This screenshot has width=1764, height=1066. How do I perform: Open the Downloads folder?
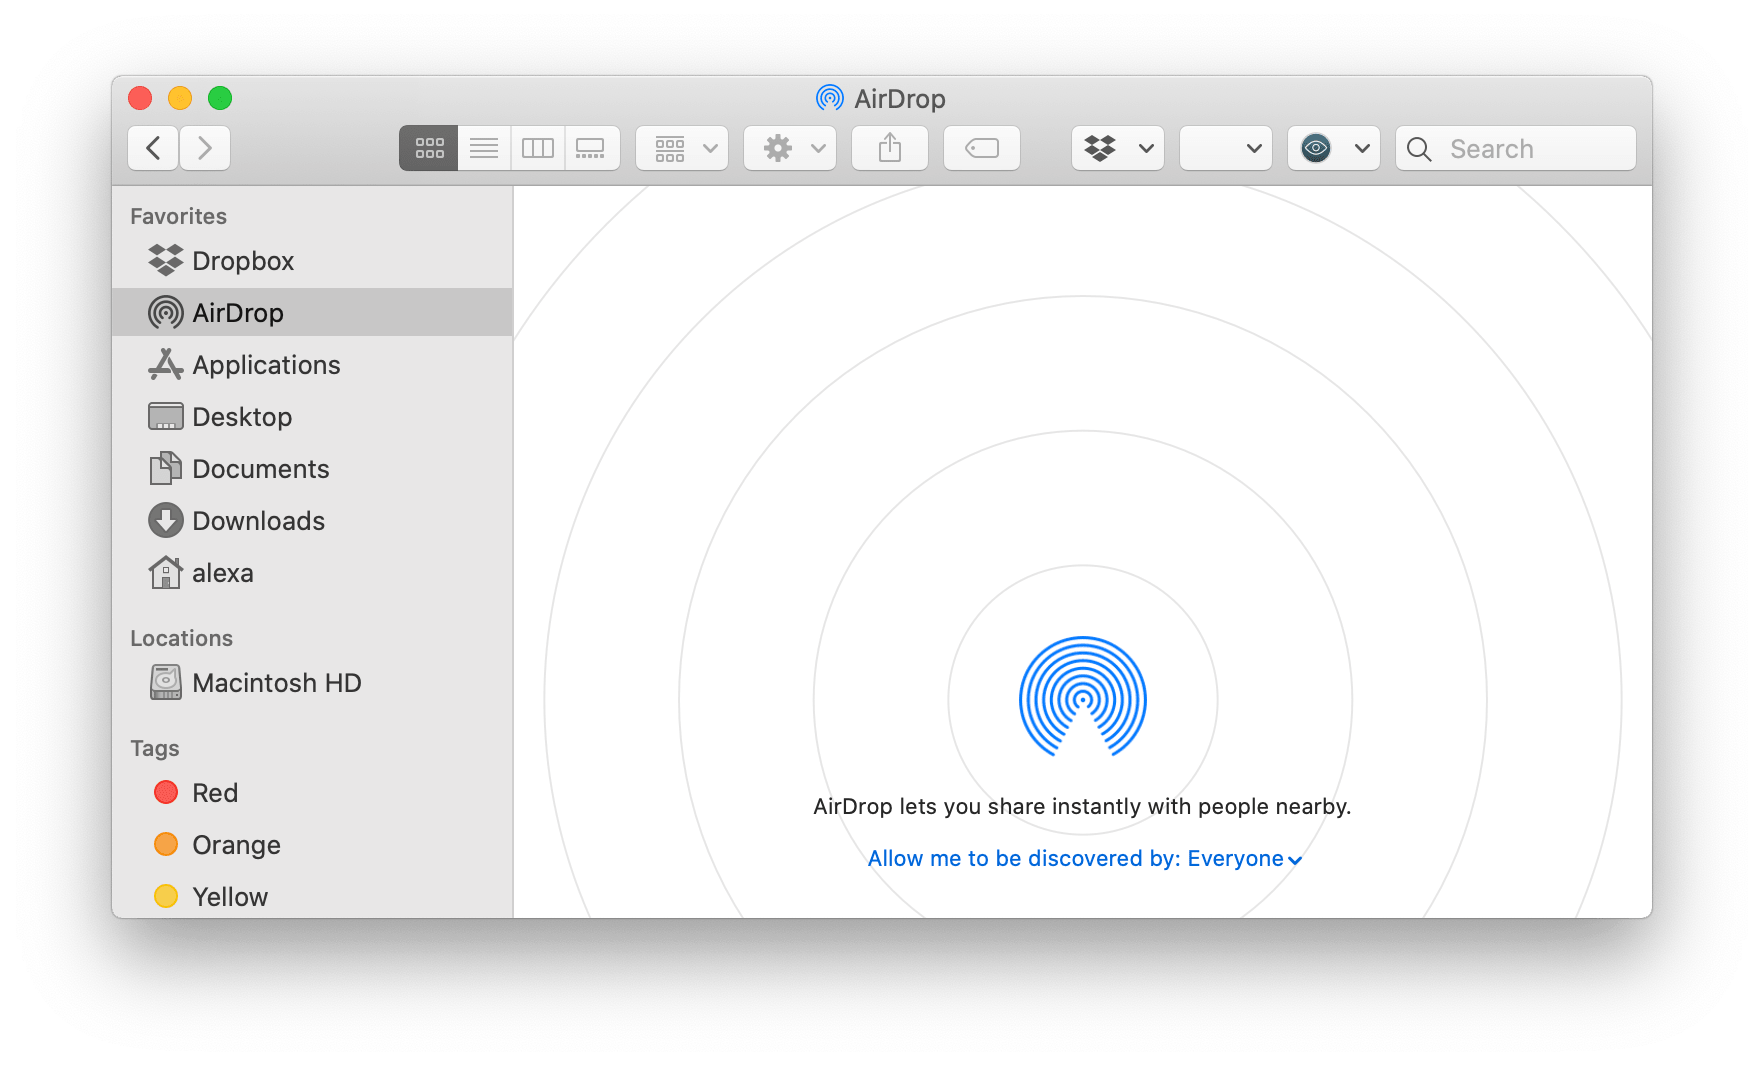(x=258, y=520)
